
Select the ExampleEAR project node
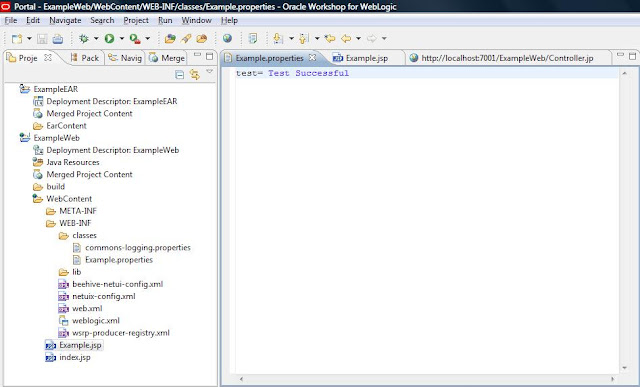click(x=56, y=89)
